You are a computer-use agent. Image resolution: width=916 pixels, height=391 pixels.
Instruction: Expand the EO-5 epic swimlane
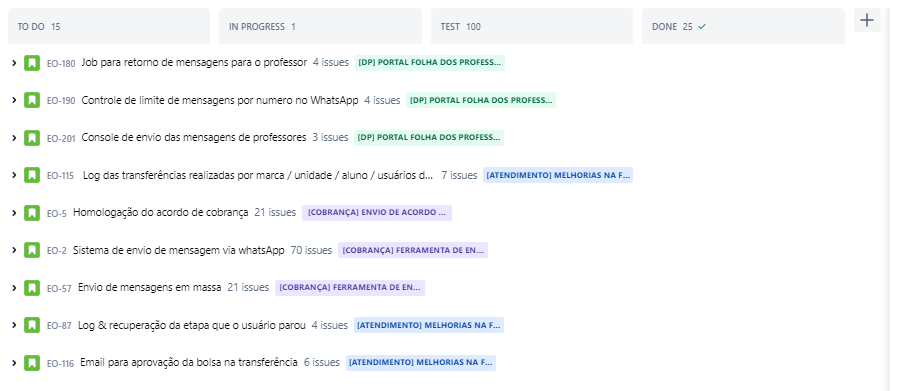click(x=14, y=213)
